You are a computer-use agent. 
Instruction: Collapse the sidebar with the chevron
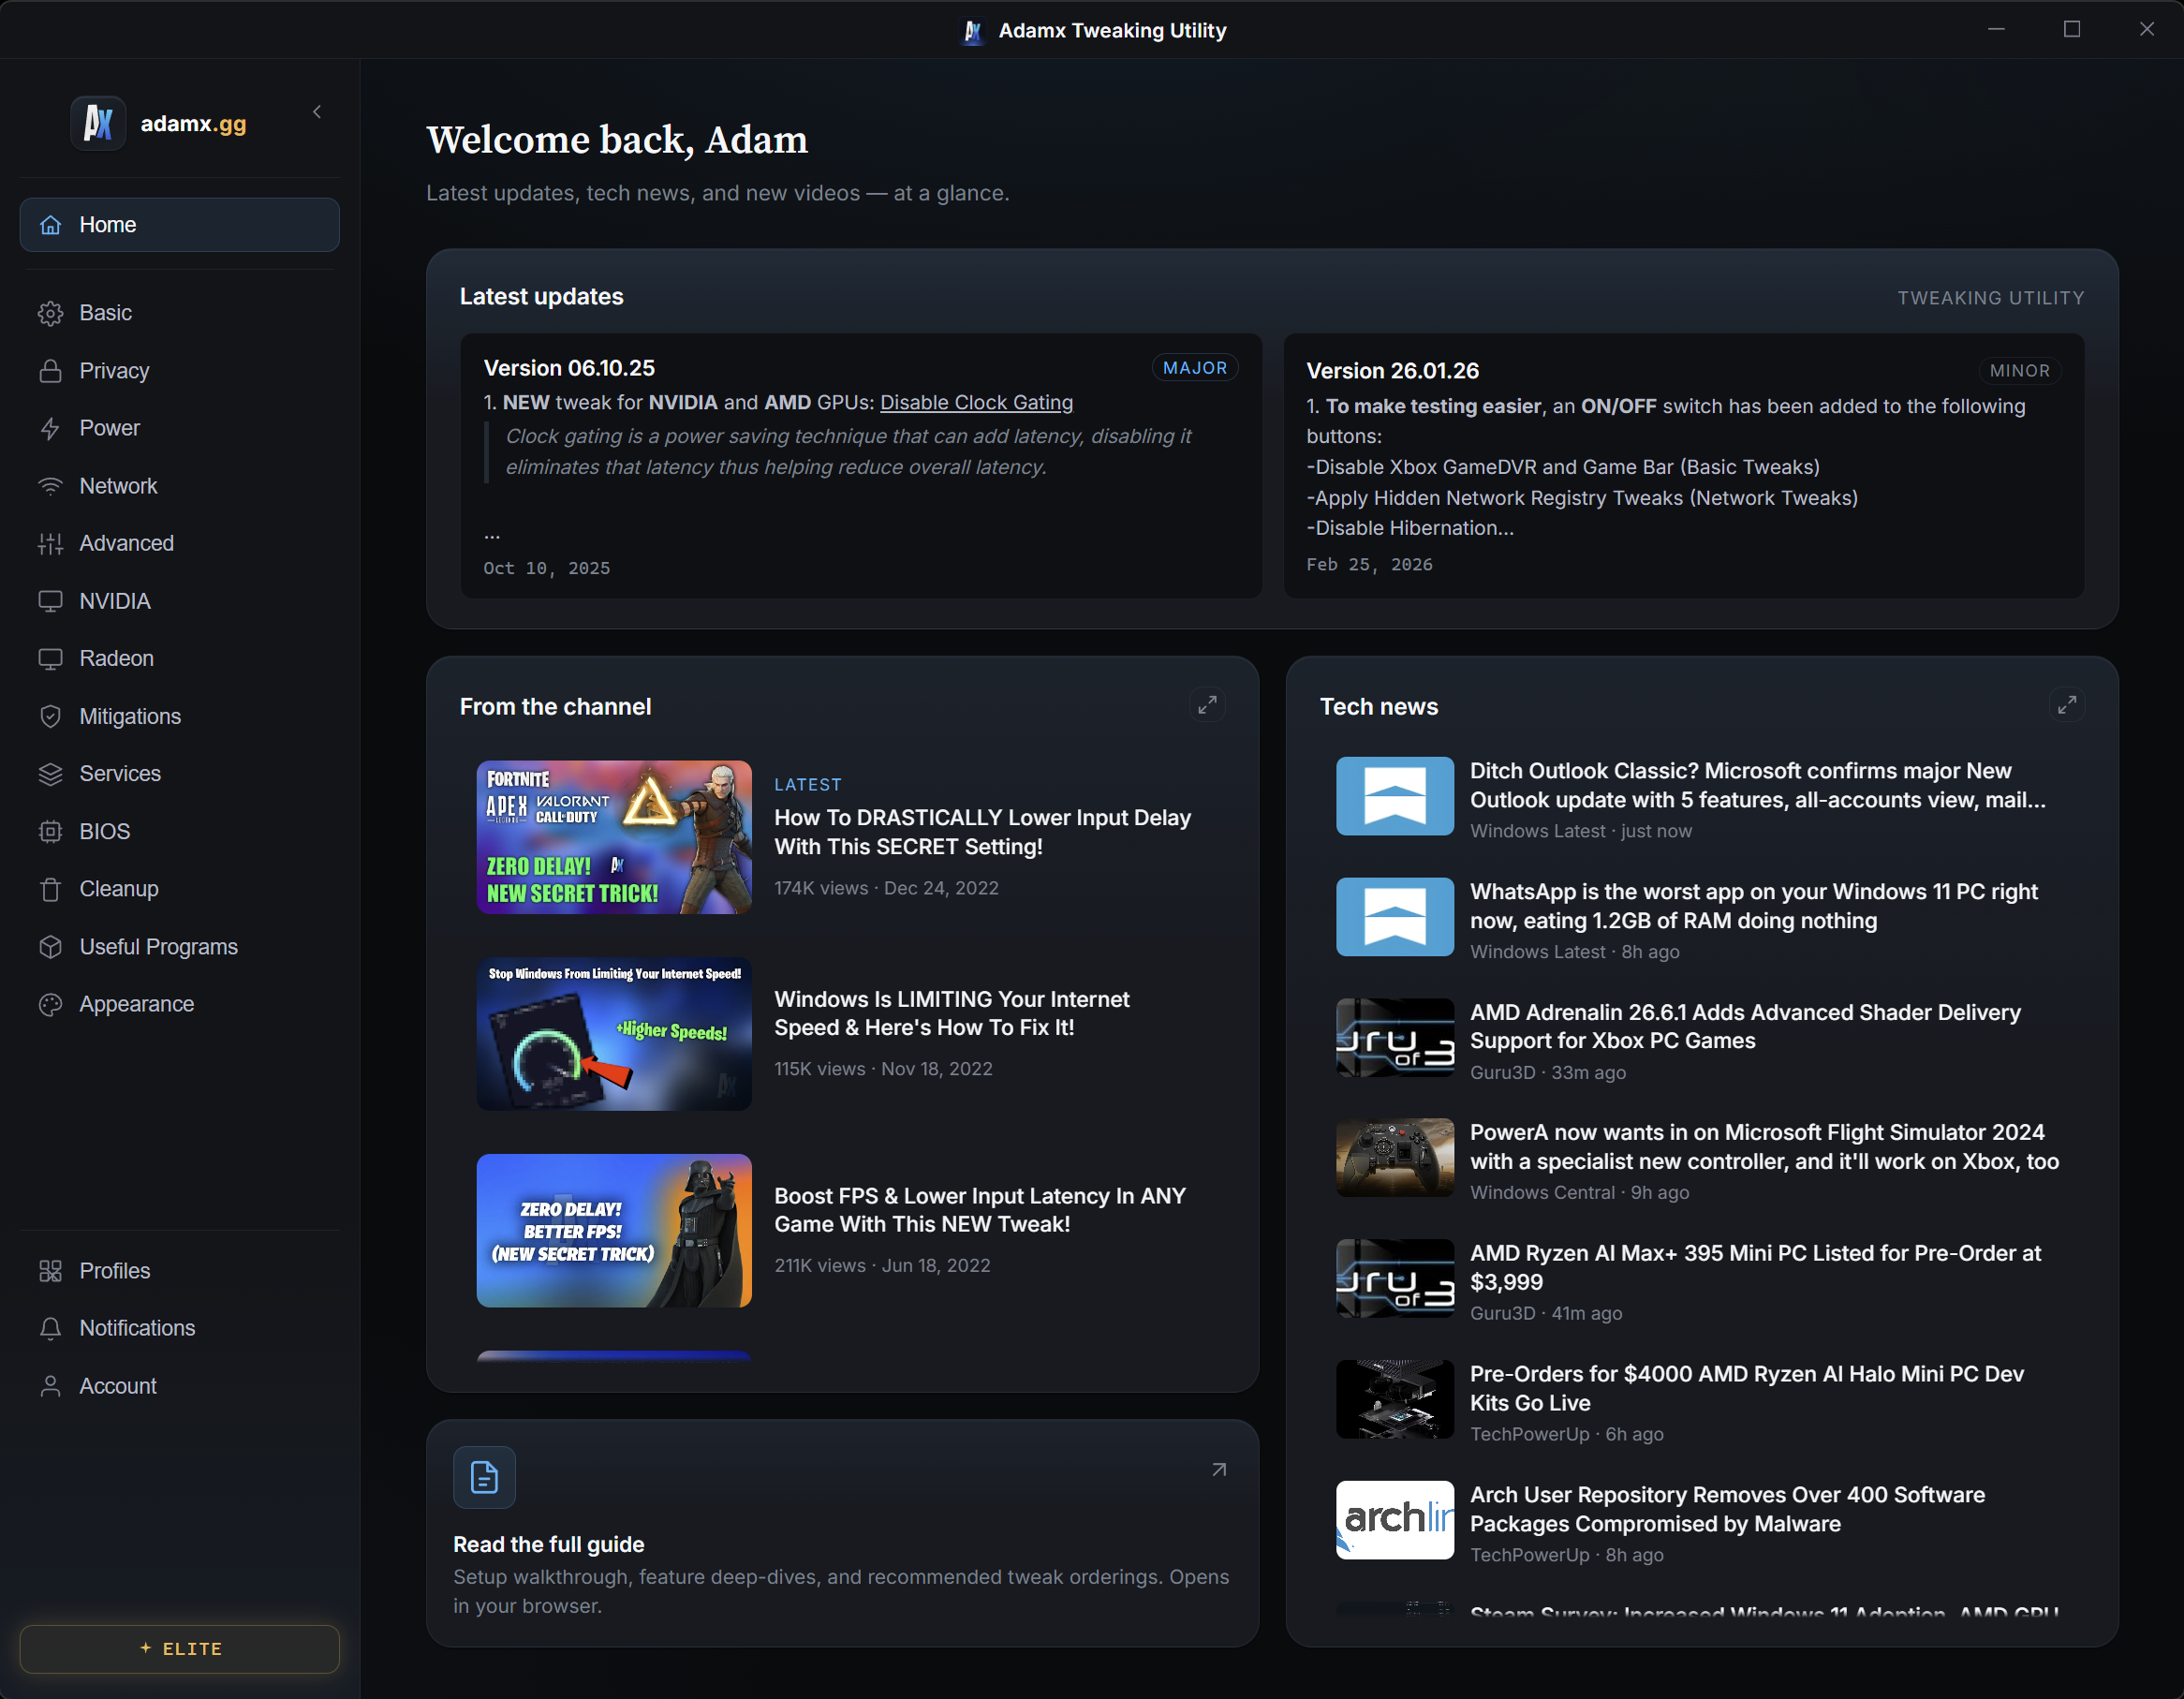coord(317,112)
